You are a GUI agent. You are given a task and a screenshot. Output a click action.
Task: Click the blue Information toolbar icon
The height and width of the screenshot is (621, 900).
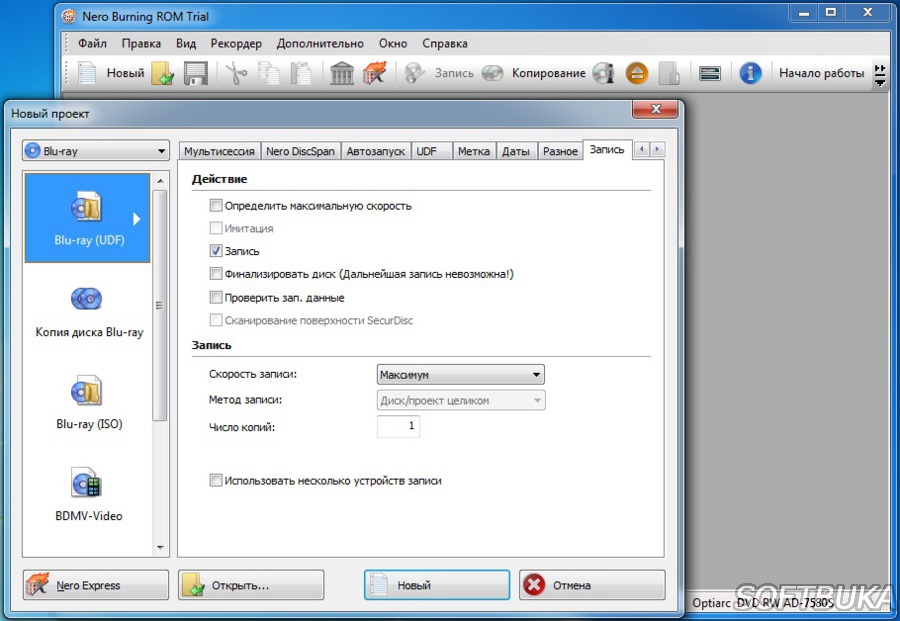pyautogui.click(x=750, y=73)
